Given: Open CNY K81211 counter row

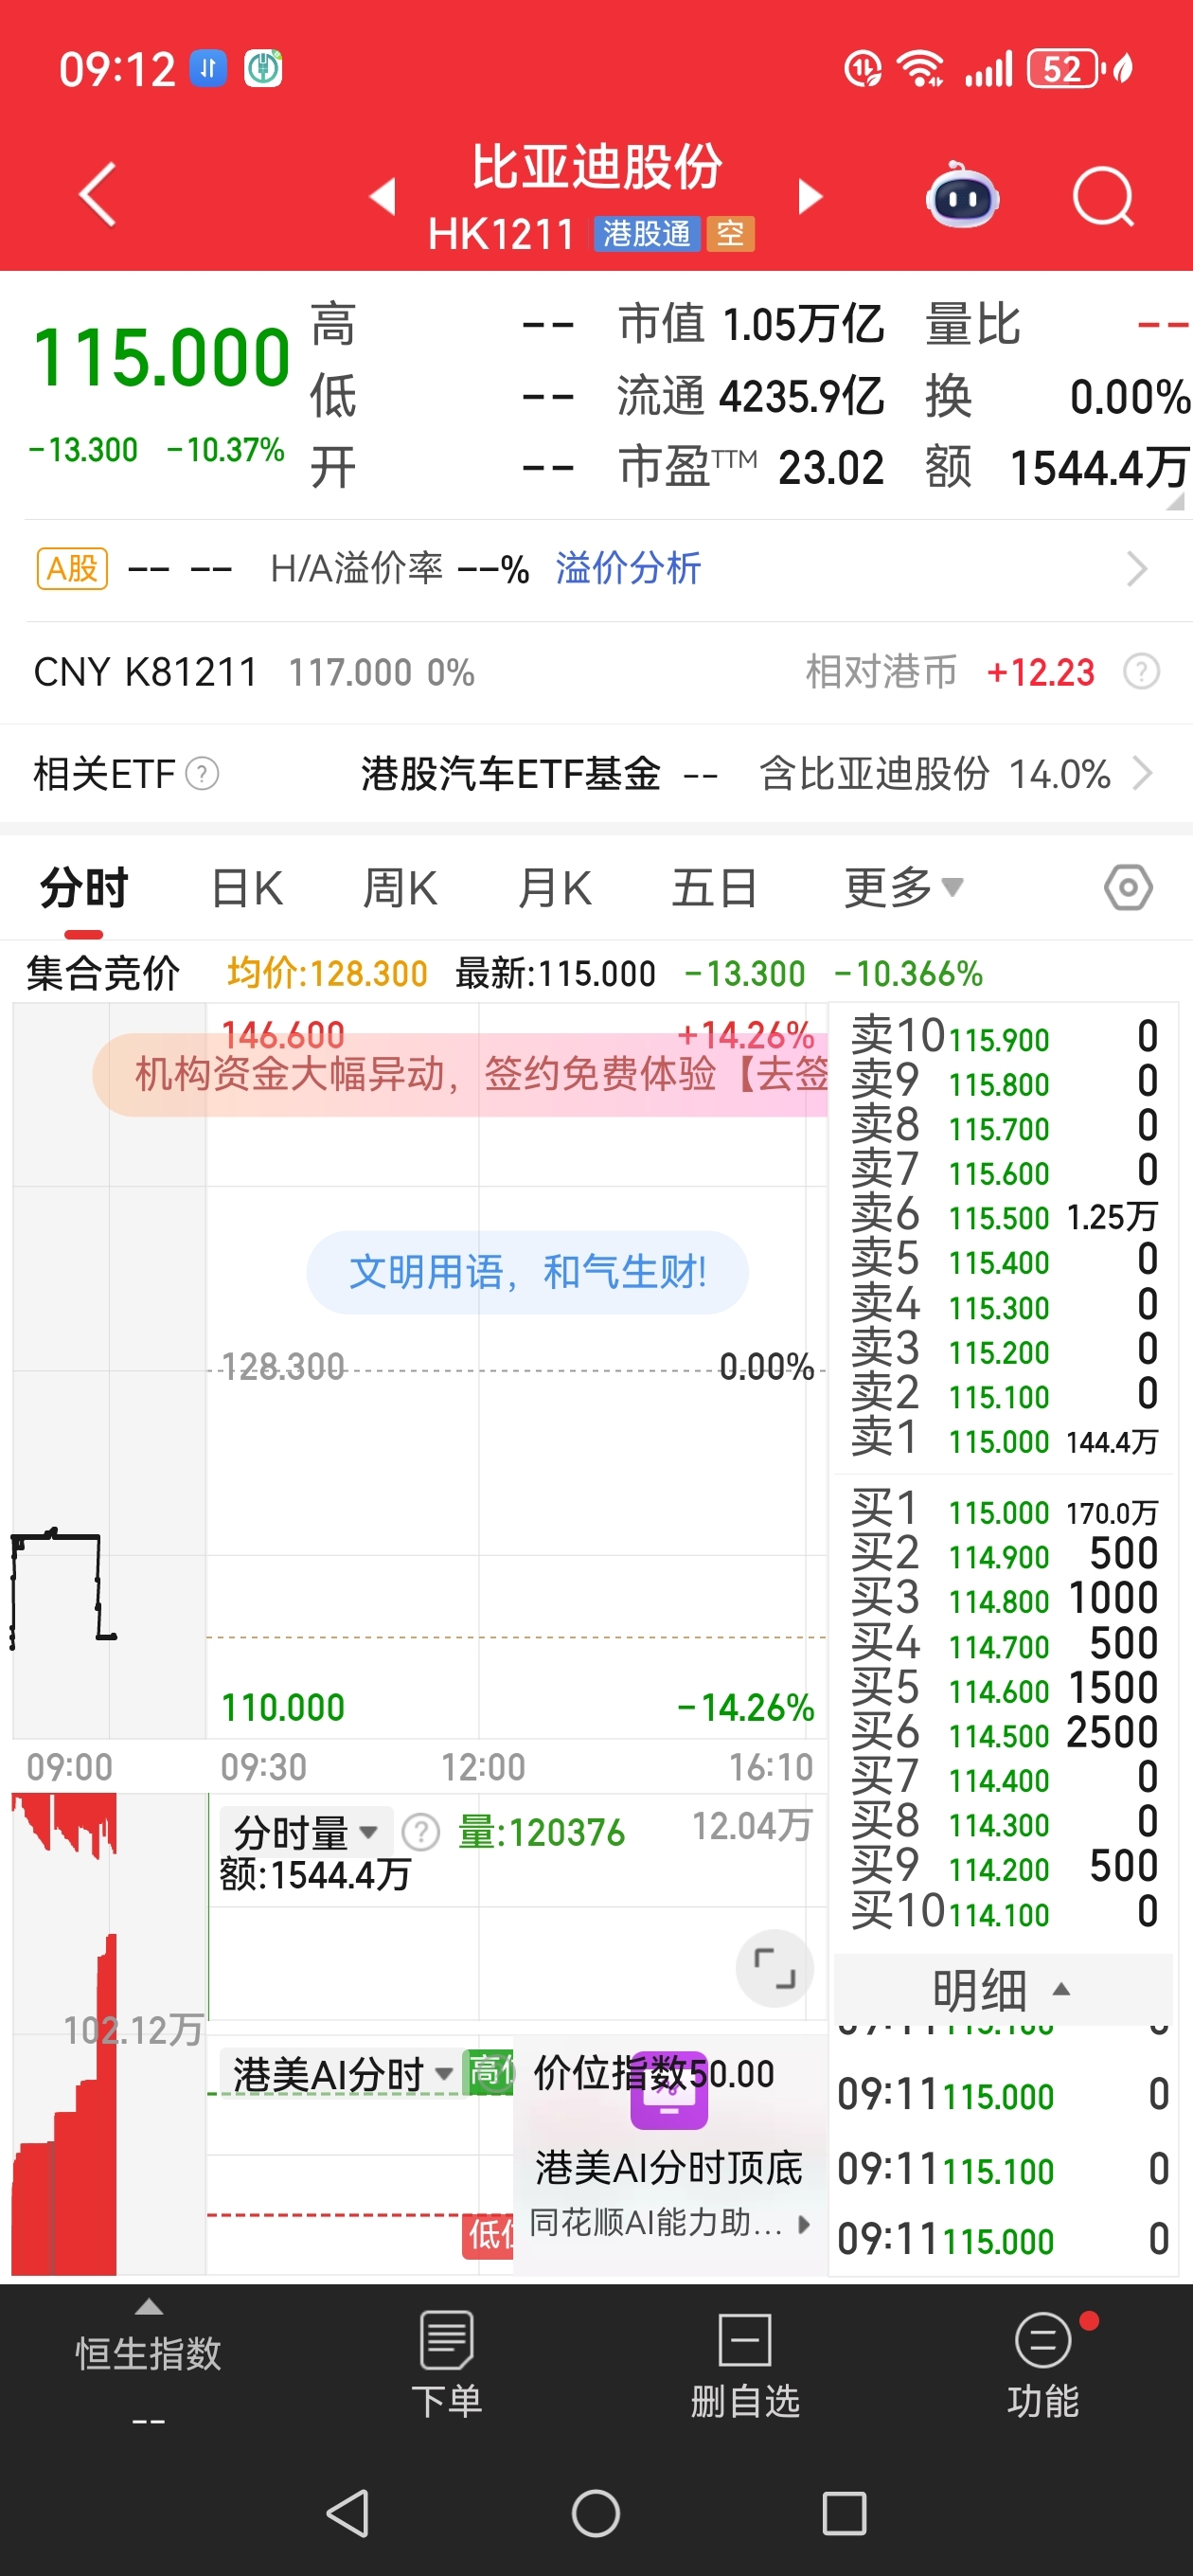Looking at the screenshot, I should click(596, 672).
